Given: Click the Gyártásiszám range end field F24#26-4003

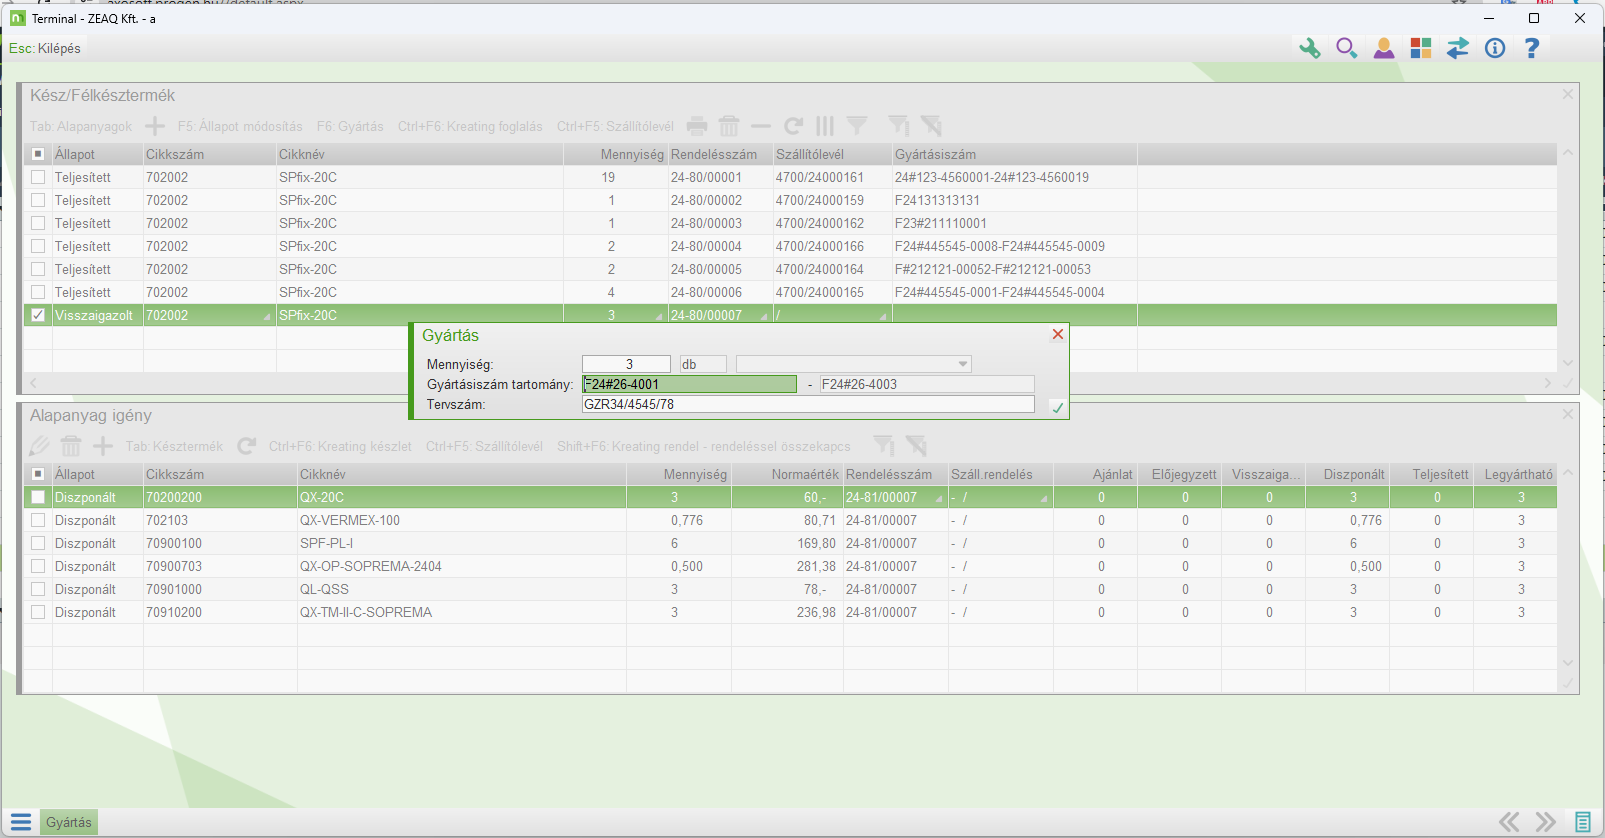Looking at the screenshot, I should (927, 384).
